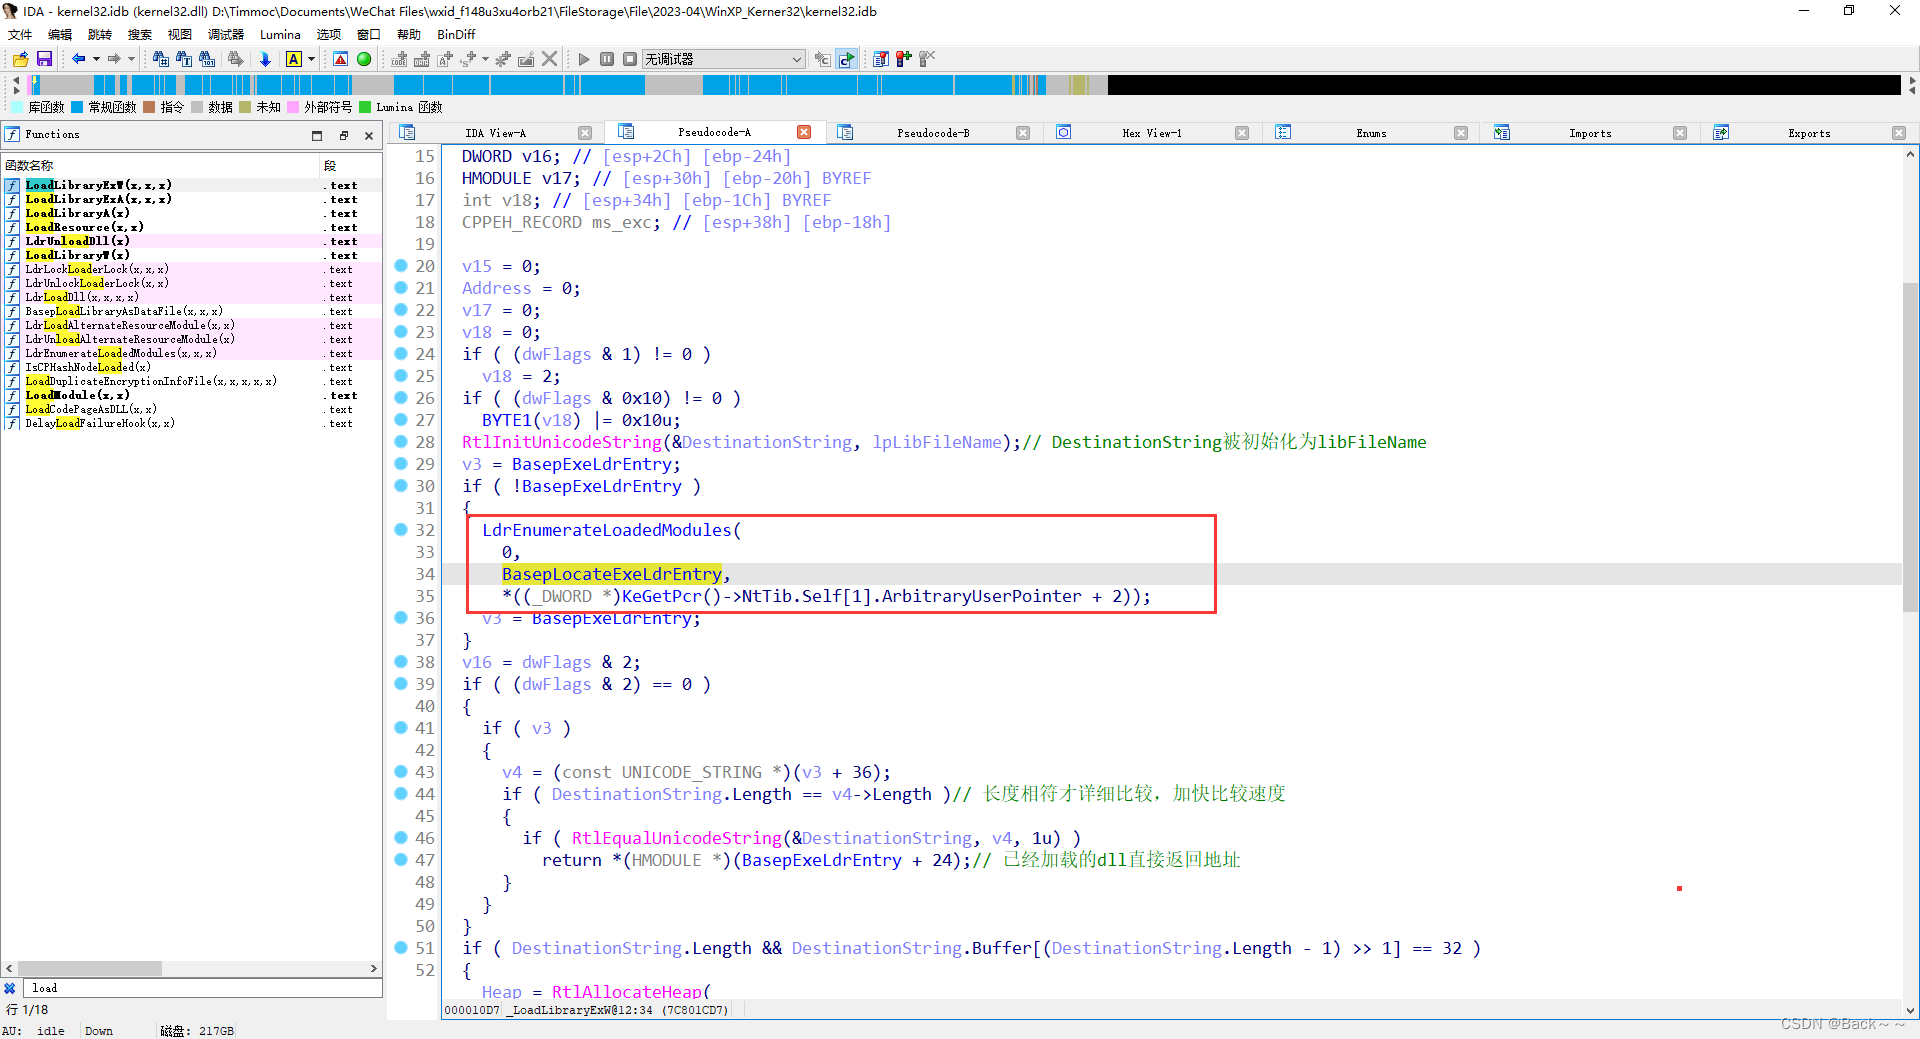Click the green circle status icon
Image resolution: width=1920 pixels, height=1039 pixels.
[x=364, y=59]
